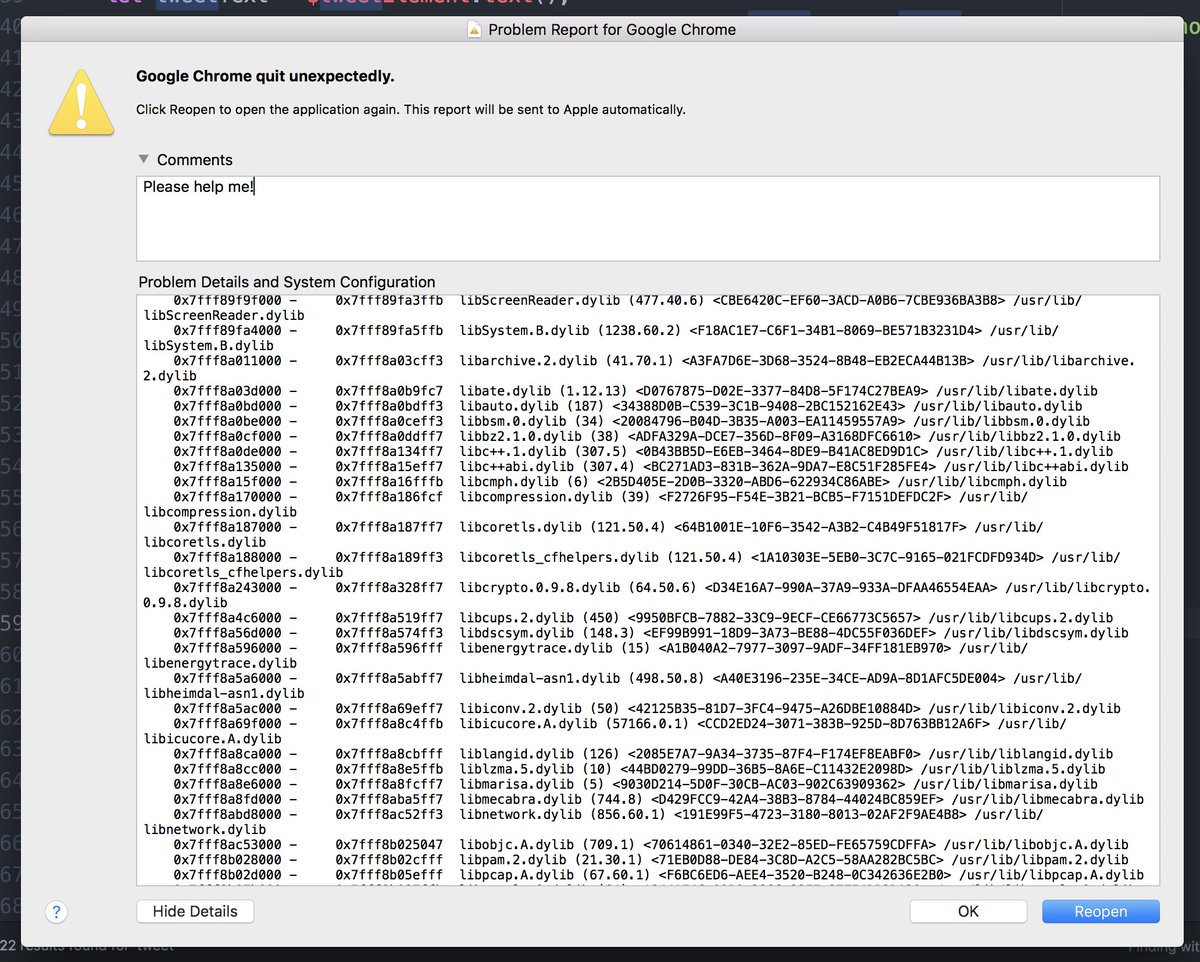Select the libmecabra.dylib (744.8) line
This screenshot has width=1200, height=962.
click(659, 799)
